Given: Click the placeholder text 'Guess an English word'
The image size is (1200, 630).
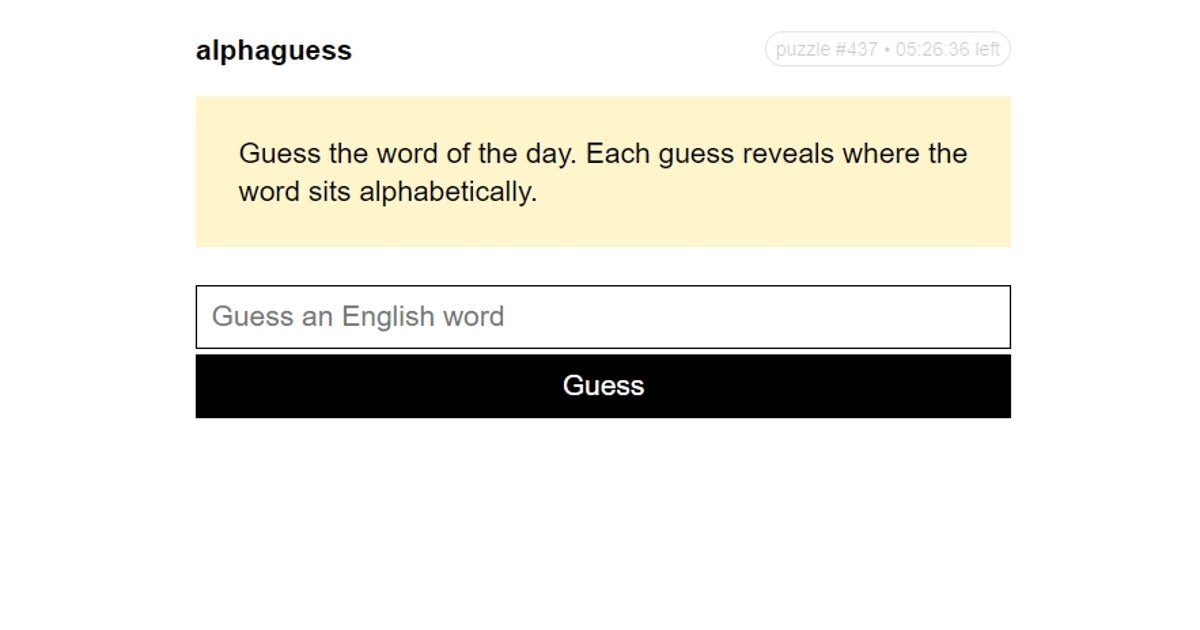Looking at the screenshot, I should [x=358, y=317].
